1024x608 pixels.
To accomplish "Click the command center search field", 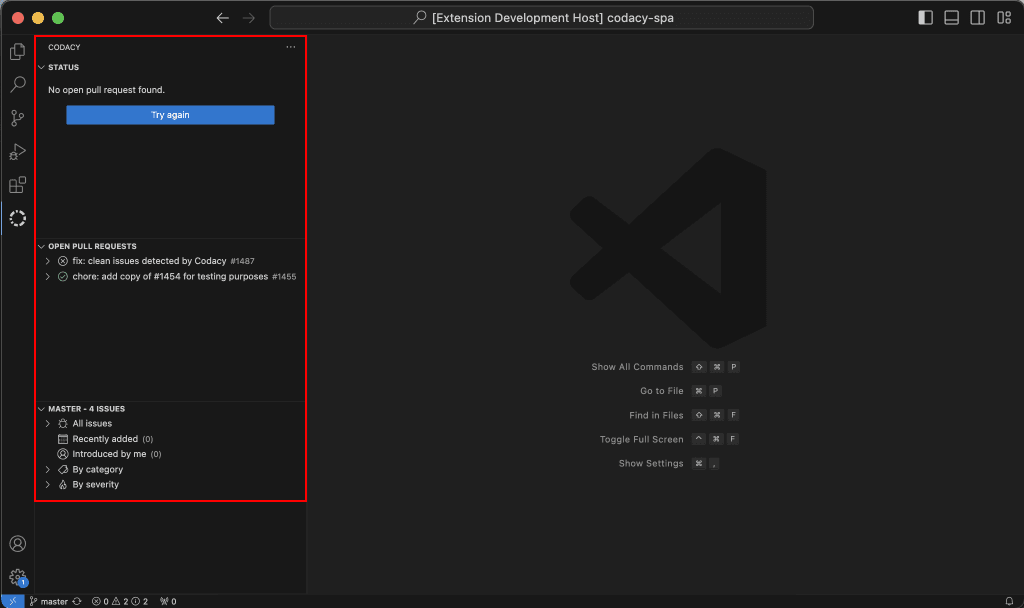I will 541,18.
